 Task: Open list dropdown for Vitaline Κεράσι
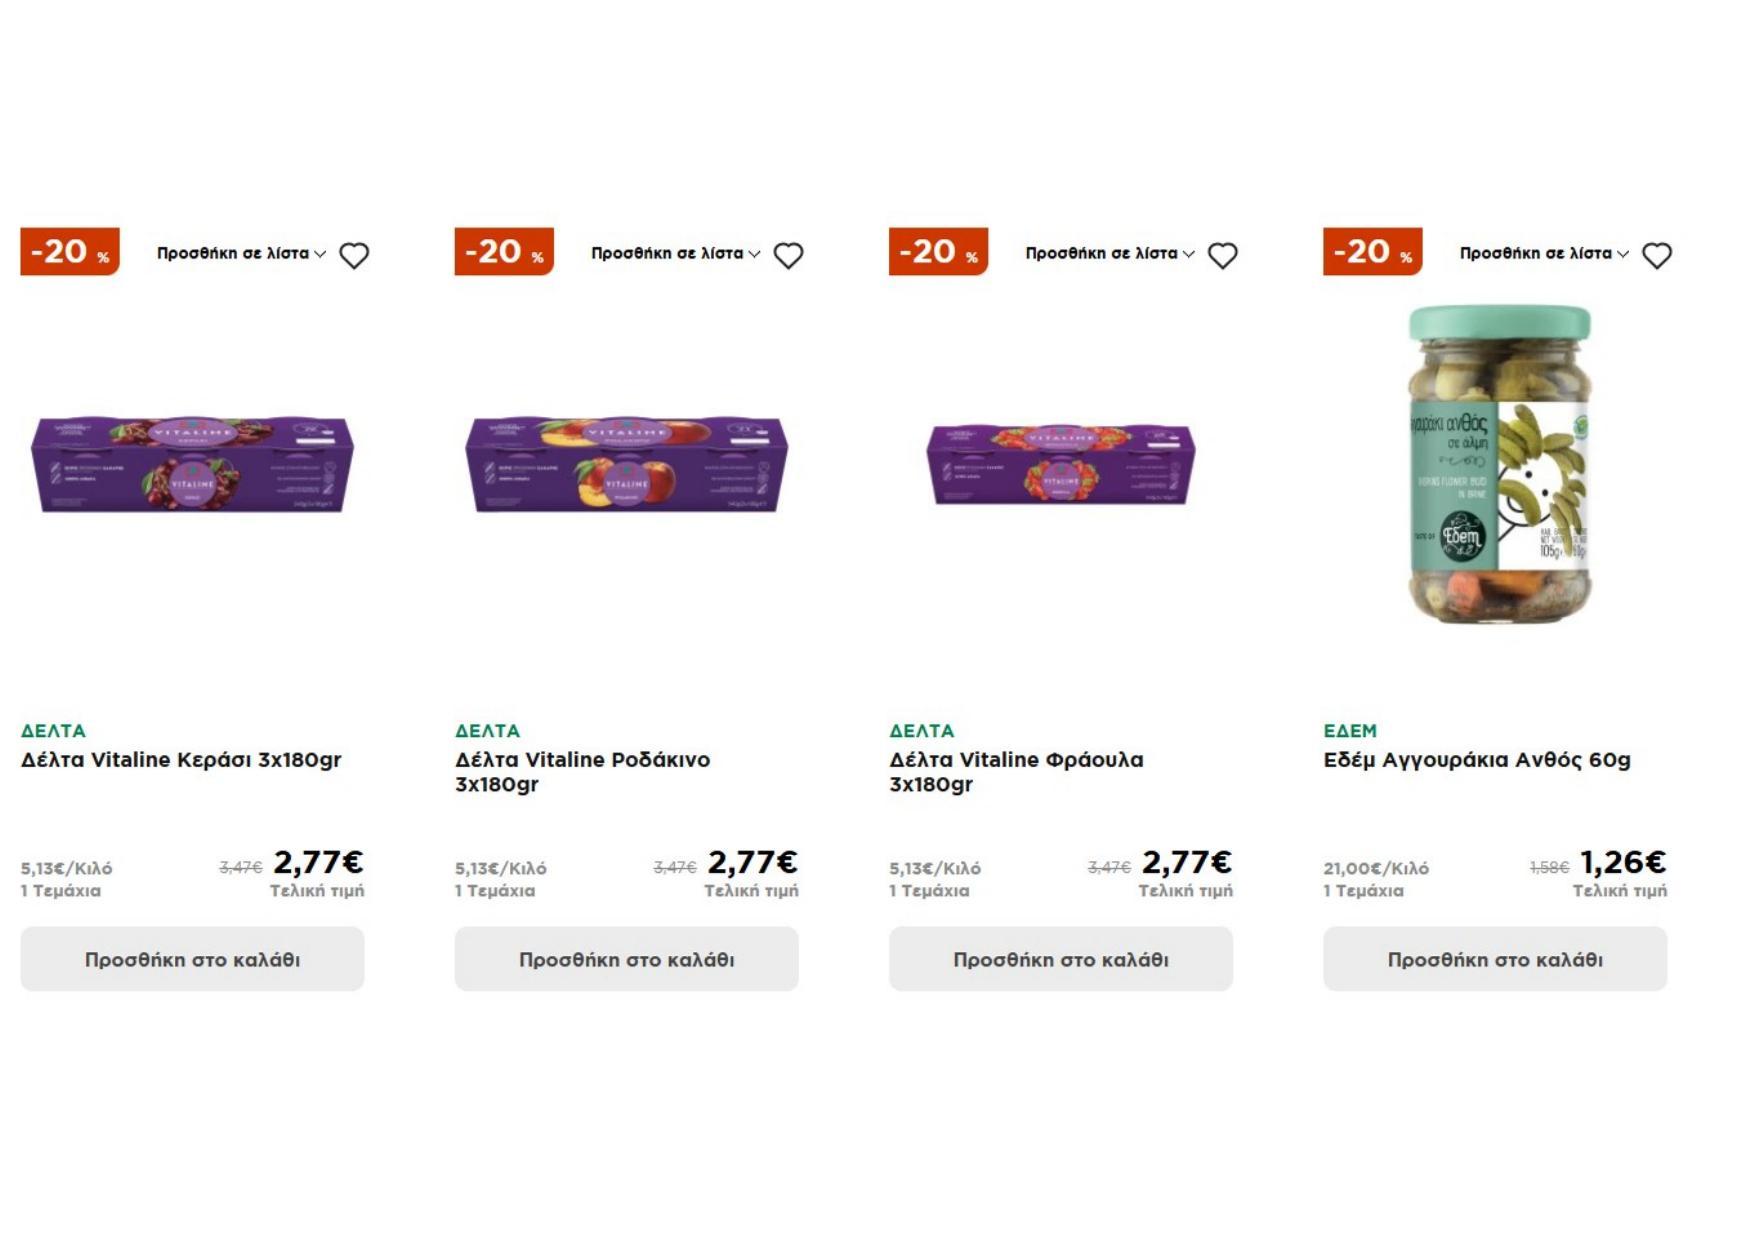click(x=241, y=254)
